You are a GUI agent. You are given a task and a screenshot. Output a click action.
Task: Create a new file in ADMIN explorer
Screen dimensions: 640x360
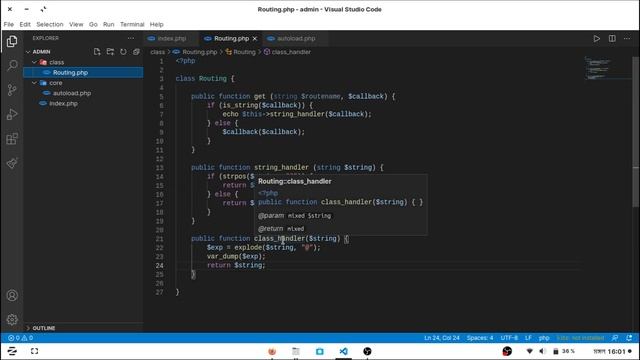(x=97, y=52)
